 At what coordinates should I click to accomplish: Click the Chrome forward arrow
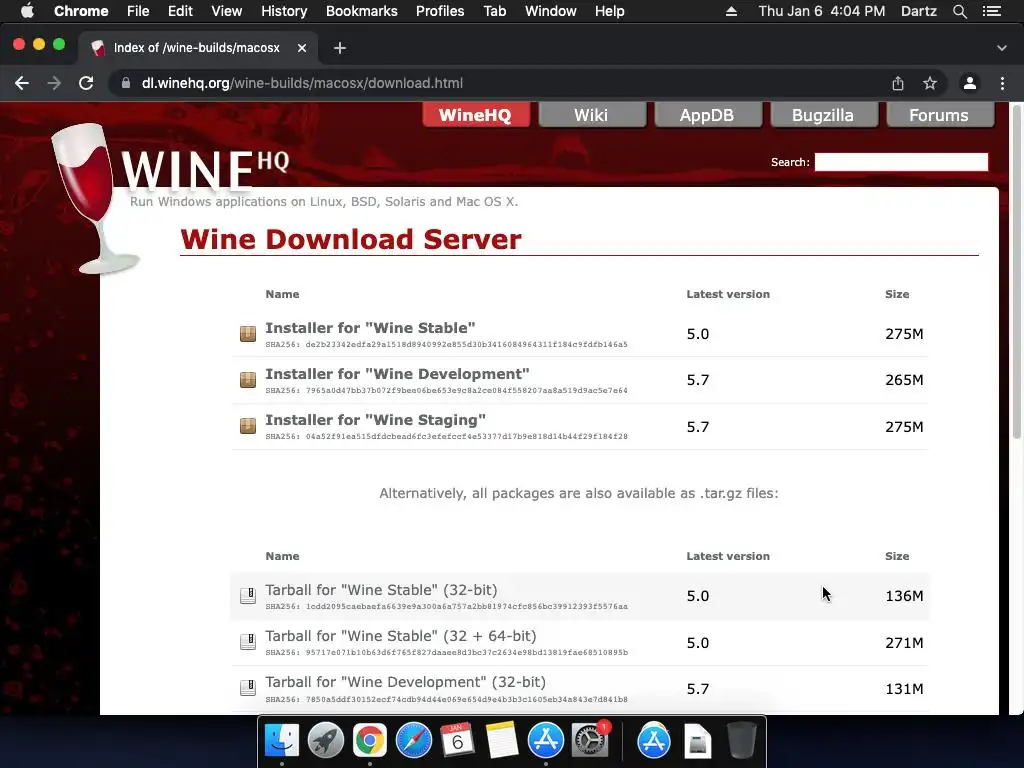(x=54, y=84)
